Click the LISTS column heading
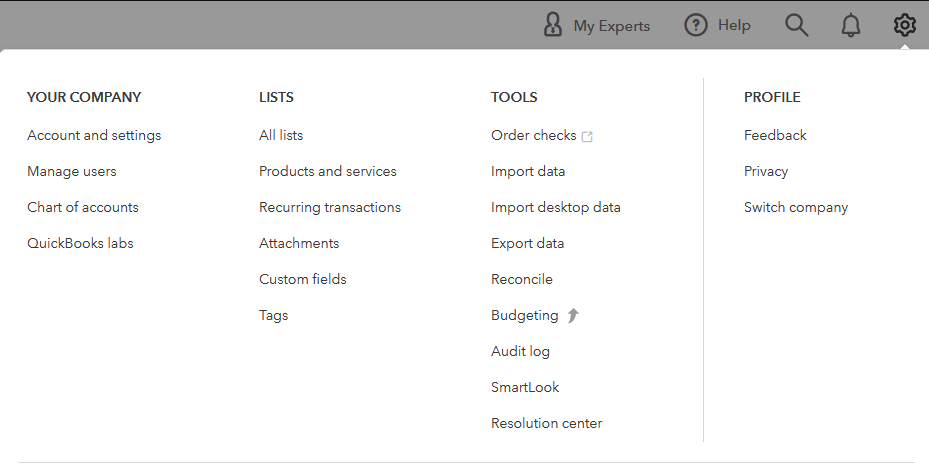 point(276,97)
